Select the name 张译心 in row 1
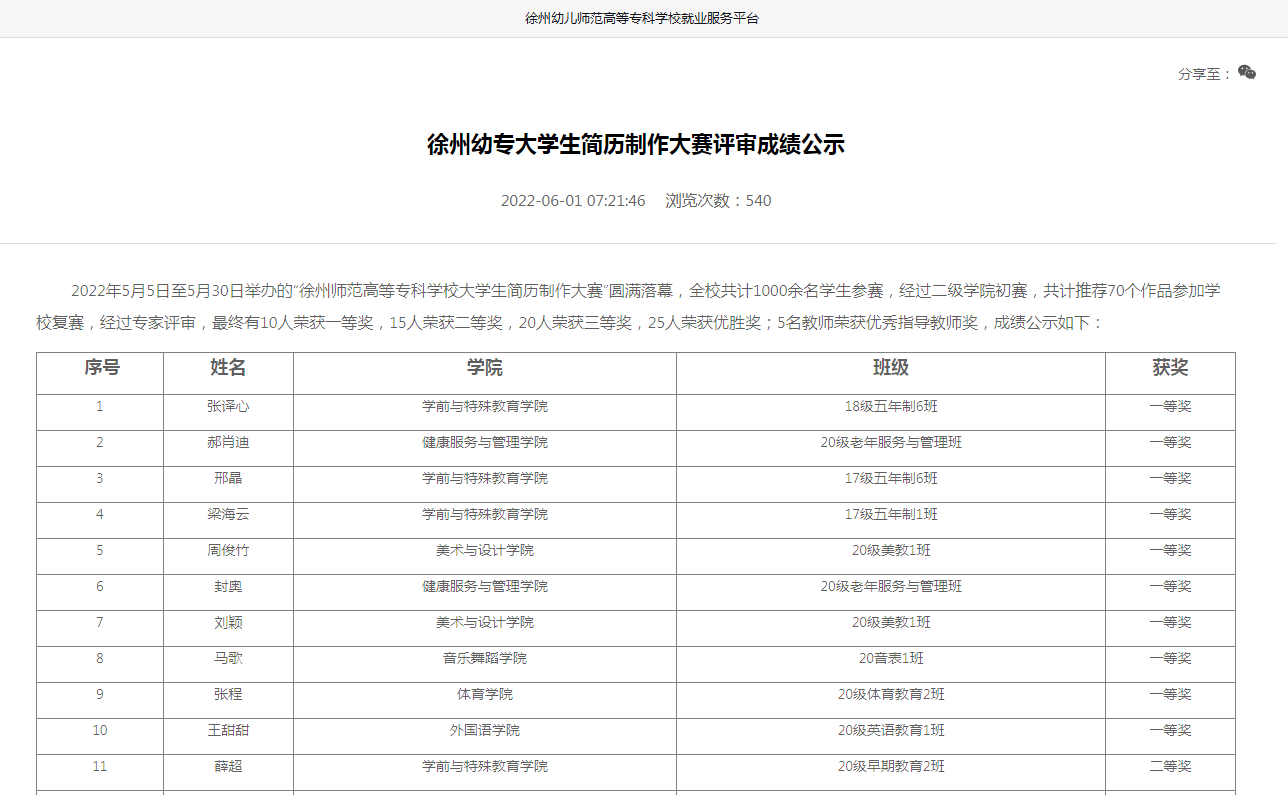The width and height of the screenshot is (1288, 795). (x=228, y=407)
